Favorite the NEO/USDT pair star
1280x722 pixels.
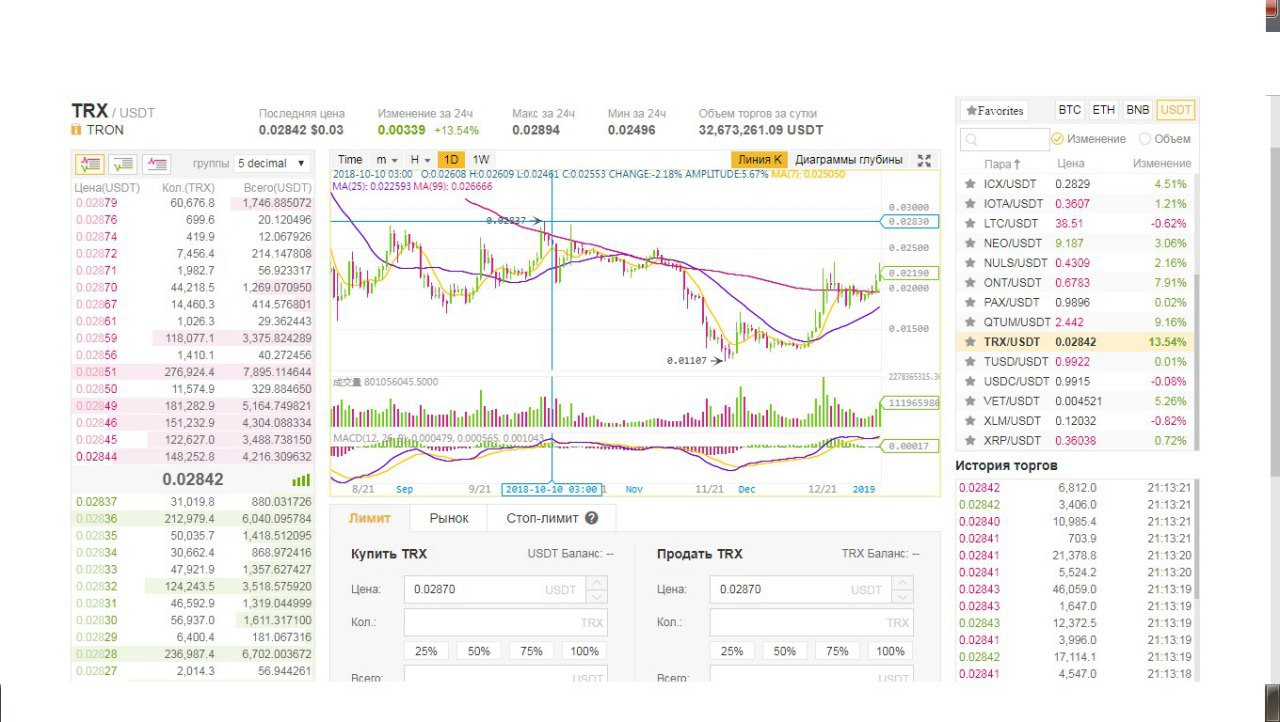coord(969,243)
